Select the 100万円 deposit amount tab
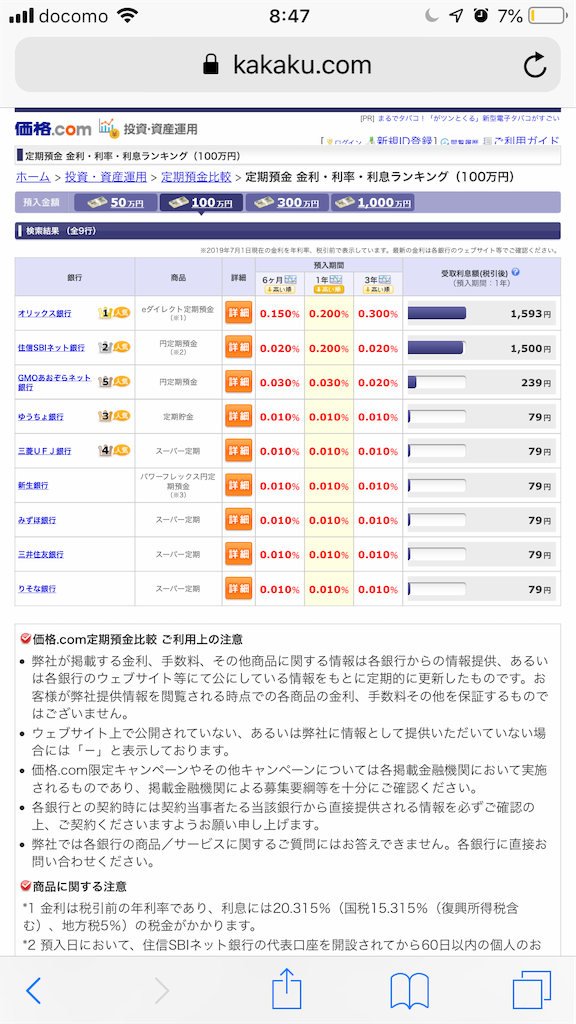 pos(200,202)
